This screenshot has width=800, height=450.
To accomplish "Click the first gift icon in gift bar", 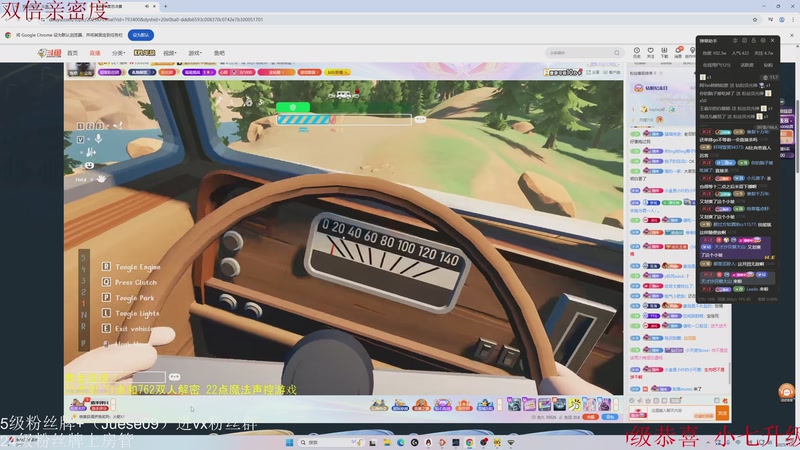I will (x=514, y=405).
